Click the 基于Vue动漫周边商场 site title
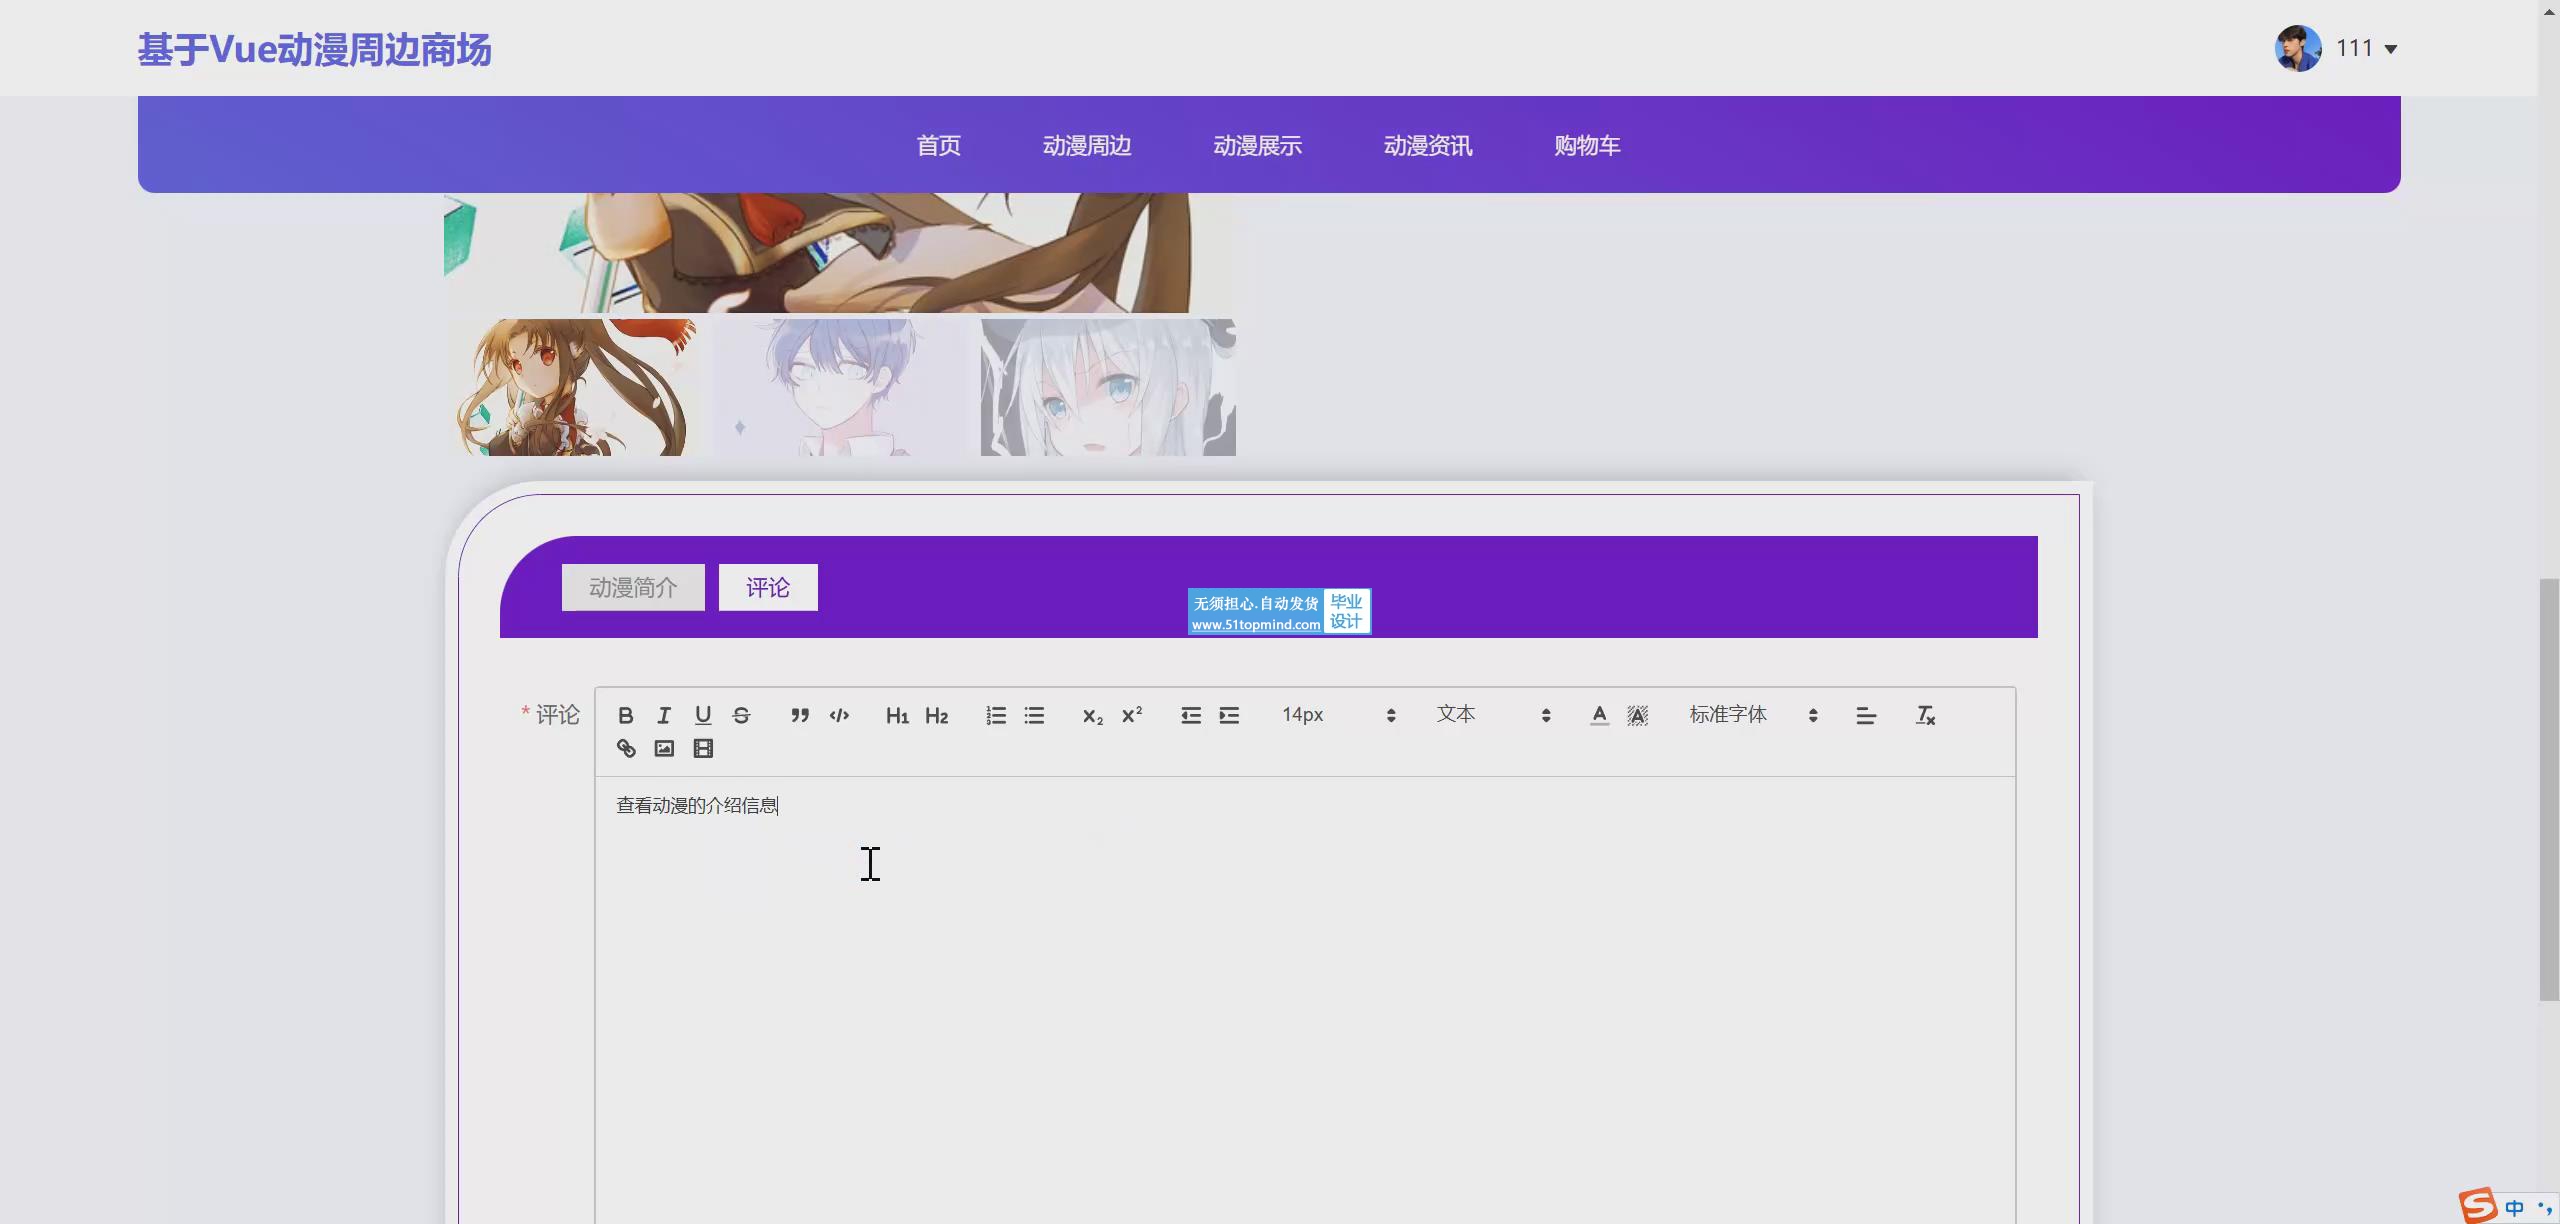Viewport: 2560px width, 1224px height. click(x=314, y=49)
